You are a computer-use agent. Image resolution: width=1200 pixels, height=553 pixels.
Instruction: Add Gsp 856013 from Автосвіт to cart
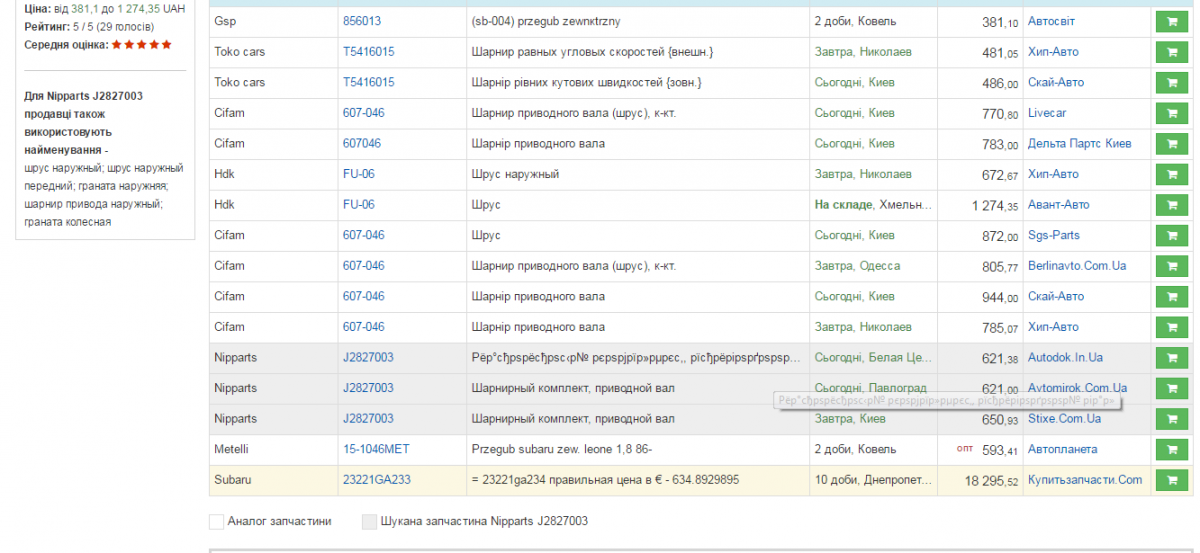pyautogui.click(x=1171, y=21)
